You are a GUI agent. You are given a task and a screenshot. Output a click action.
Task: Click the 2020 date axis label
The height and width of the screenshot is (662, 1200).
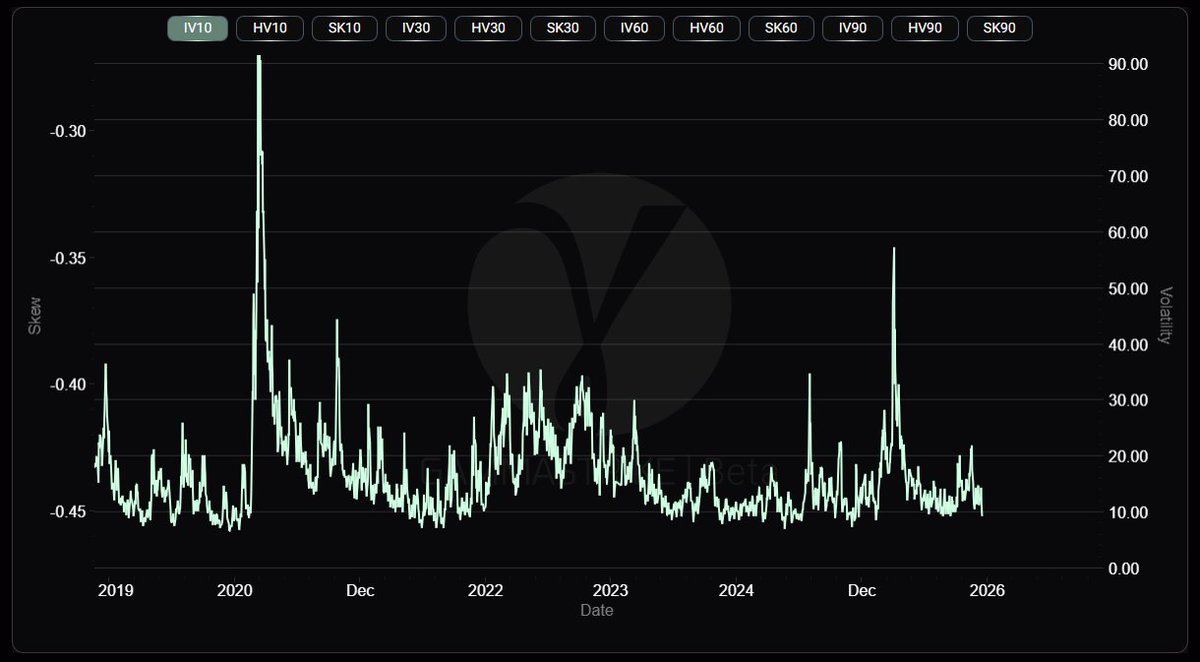[235, 590]
